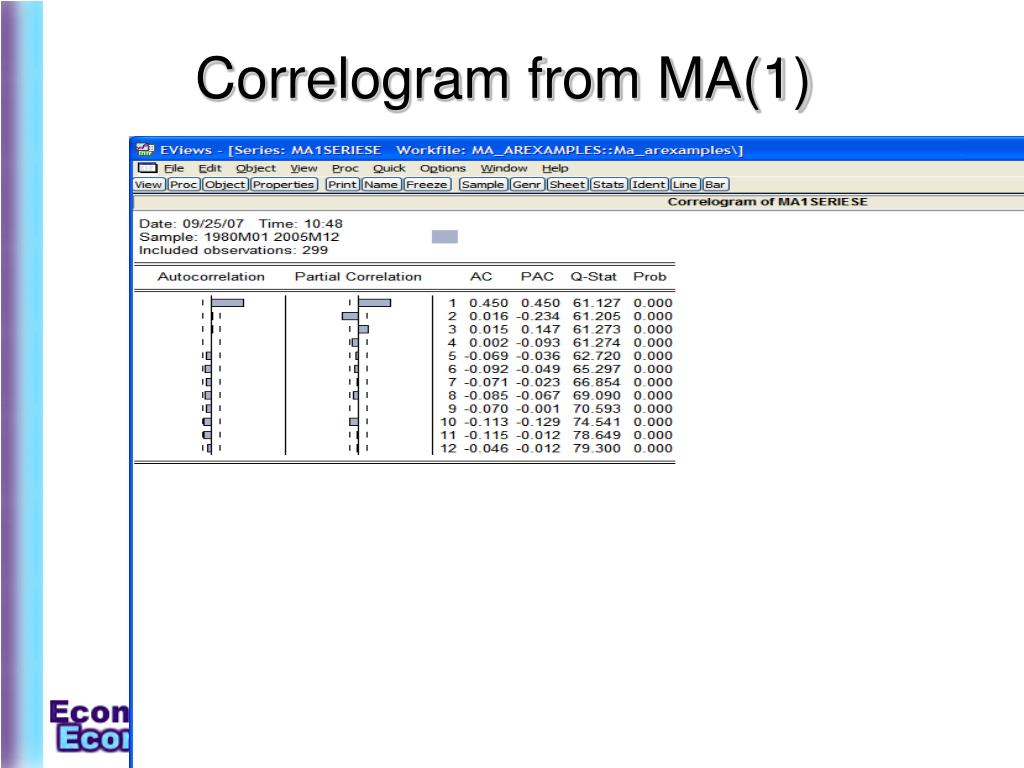Open the Options menu

443,168
